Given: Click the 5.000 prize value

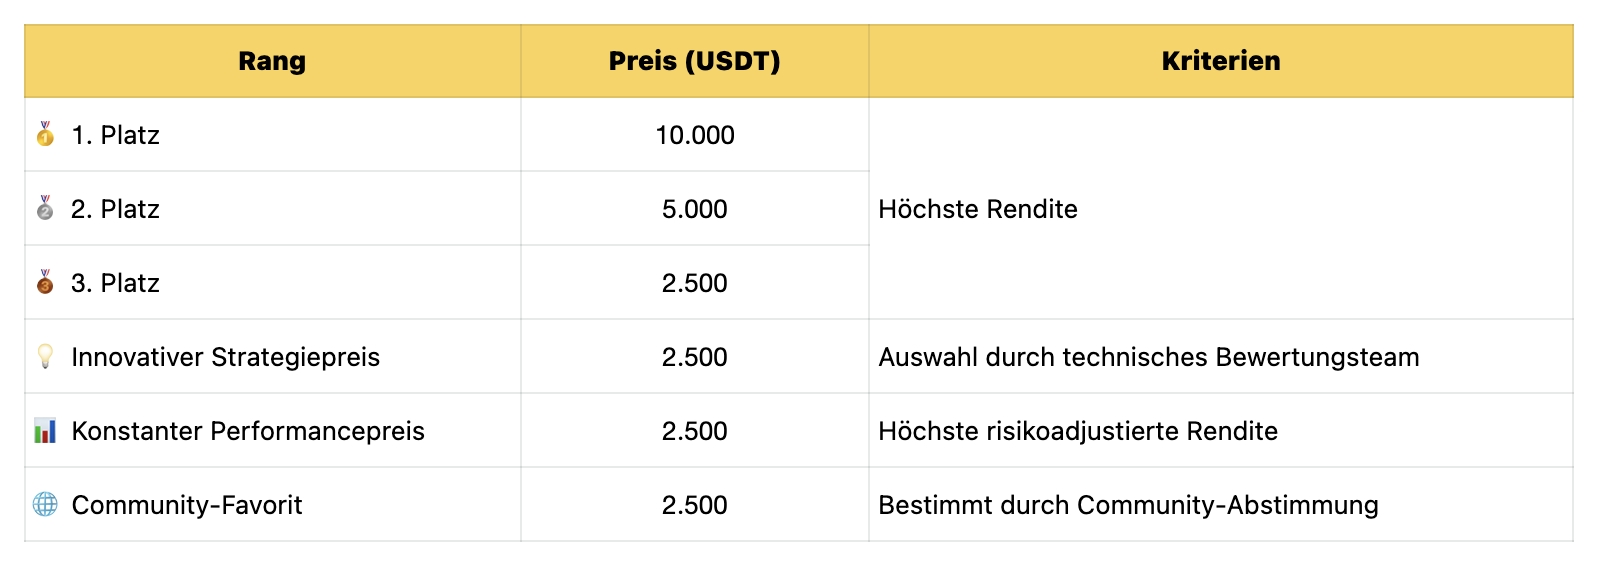Looking at the screenshot, I should pos(694,209).
